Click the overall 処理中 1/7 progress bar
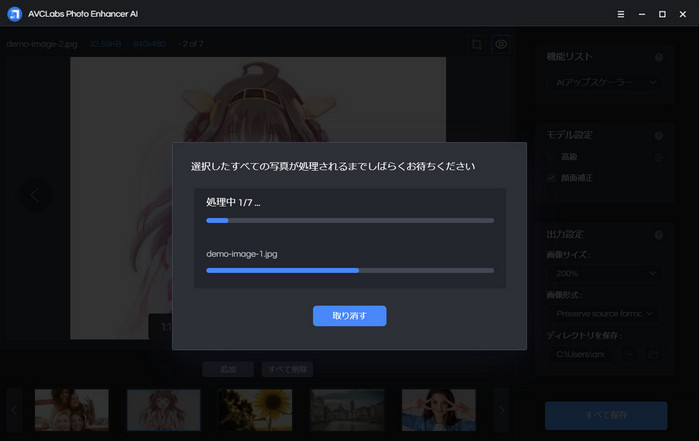 (350, 220)
